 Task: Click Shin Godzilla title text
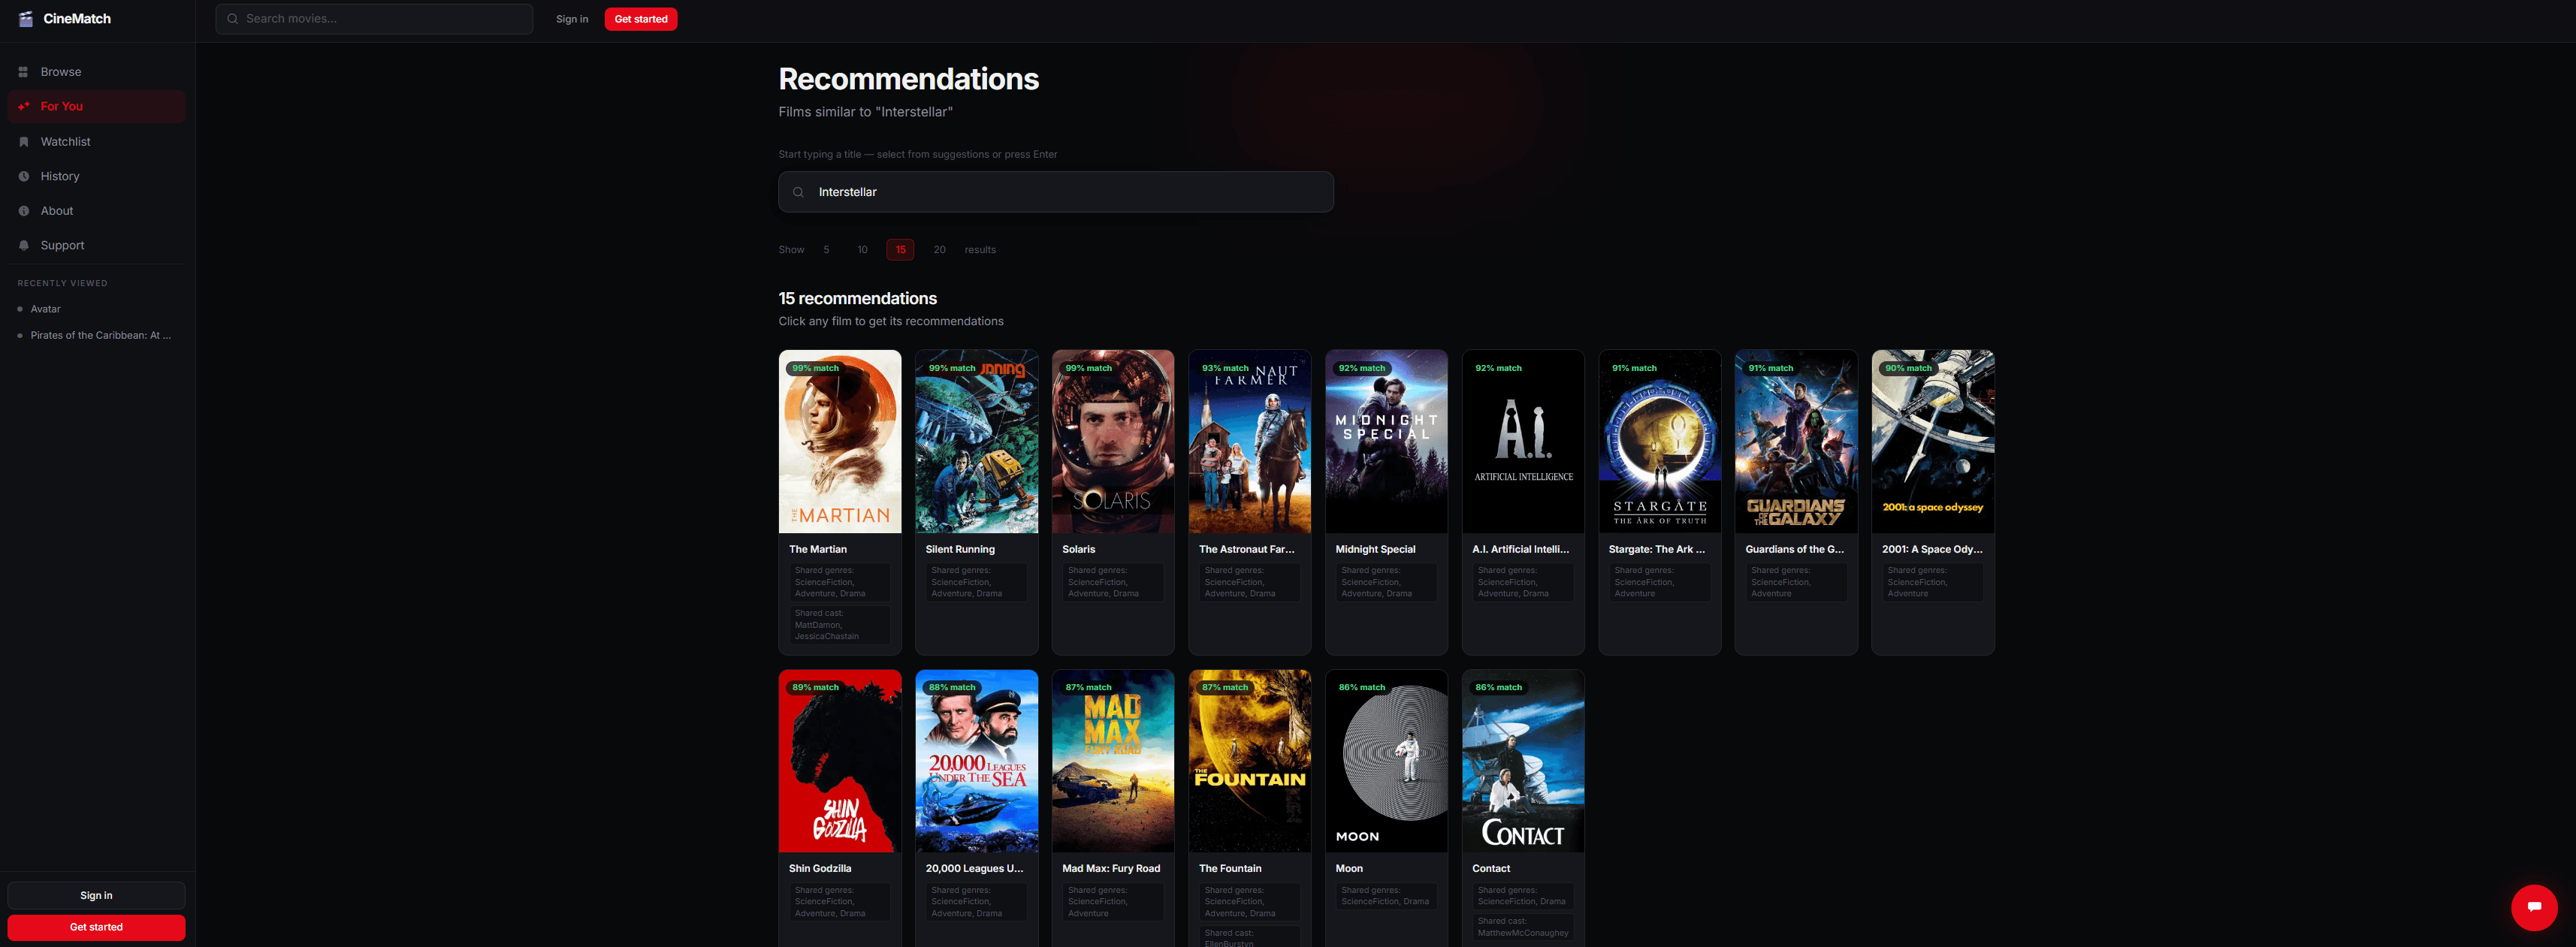click(820, 868)
